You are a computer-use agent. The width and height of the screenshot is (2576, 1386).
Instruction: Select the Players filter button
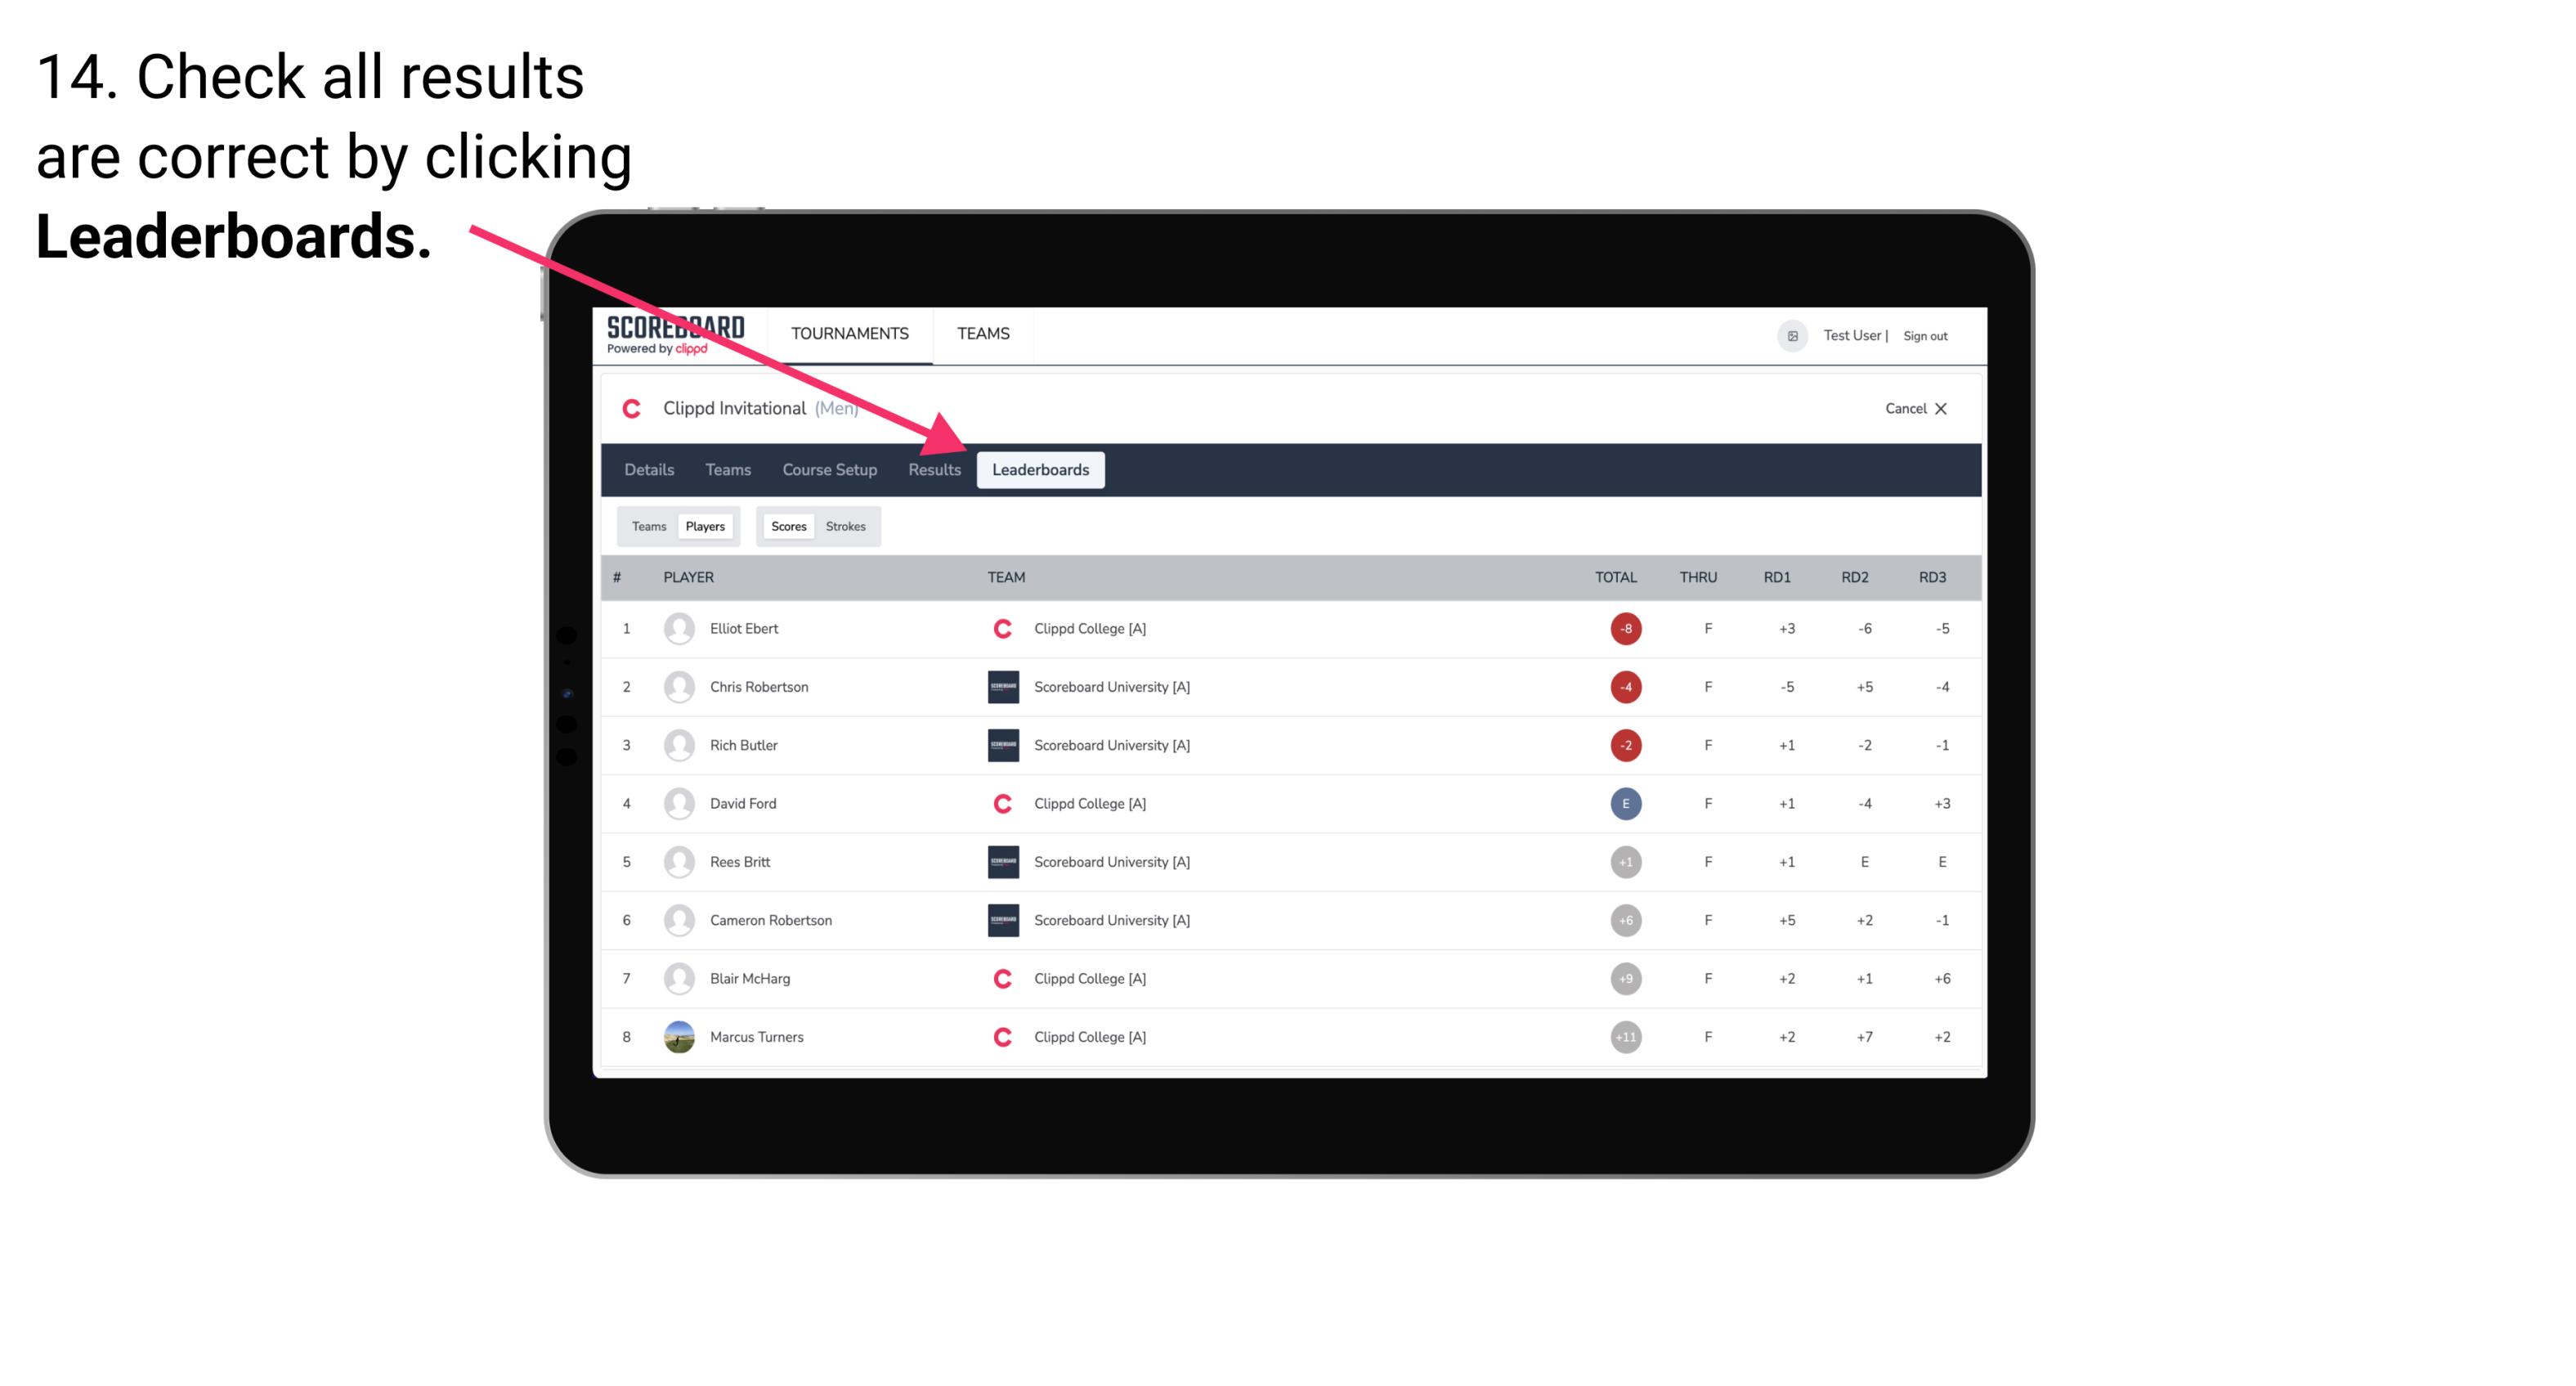point(706,526)
